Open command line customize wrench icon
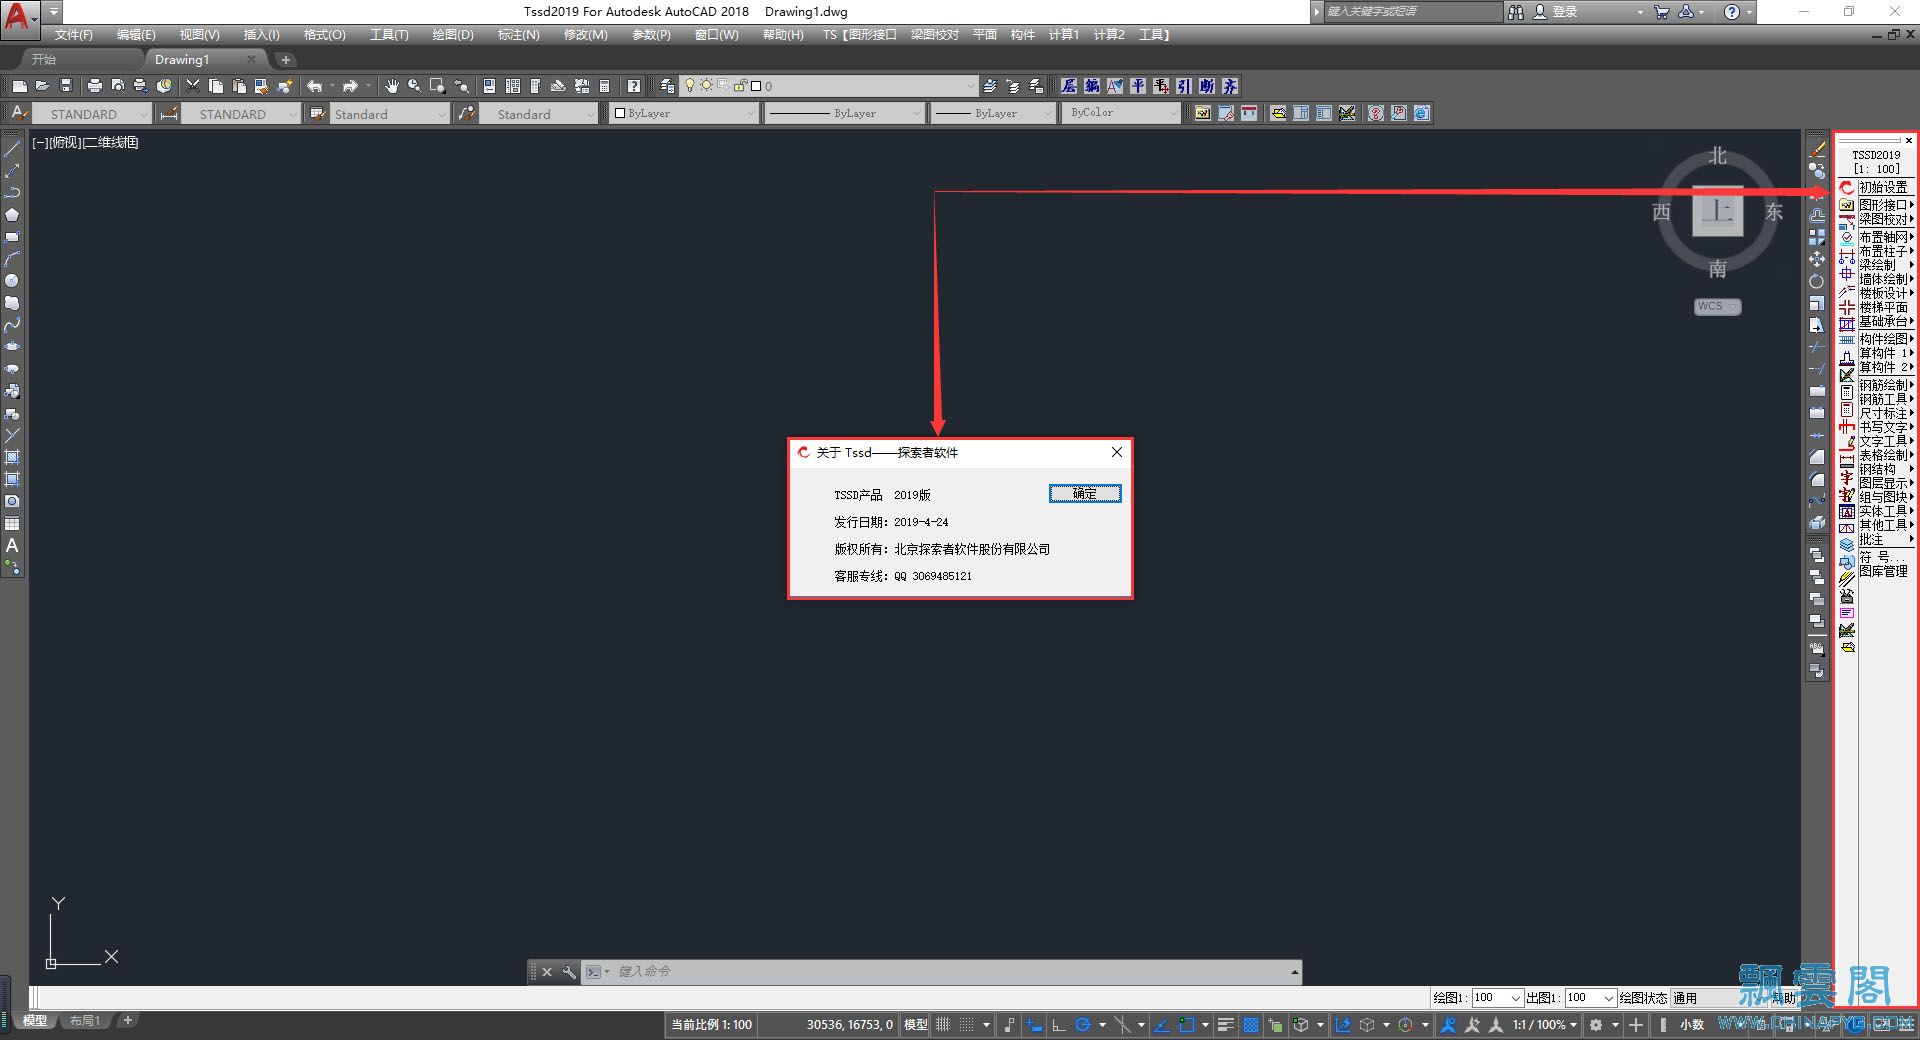 click(569, 971)
